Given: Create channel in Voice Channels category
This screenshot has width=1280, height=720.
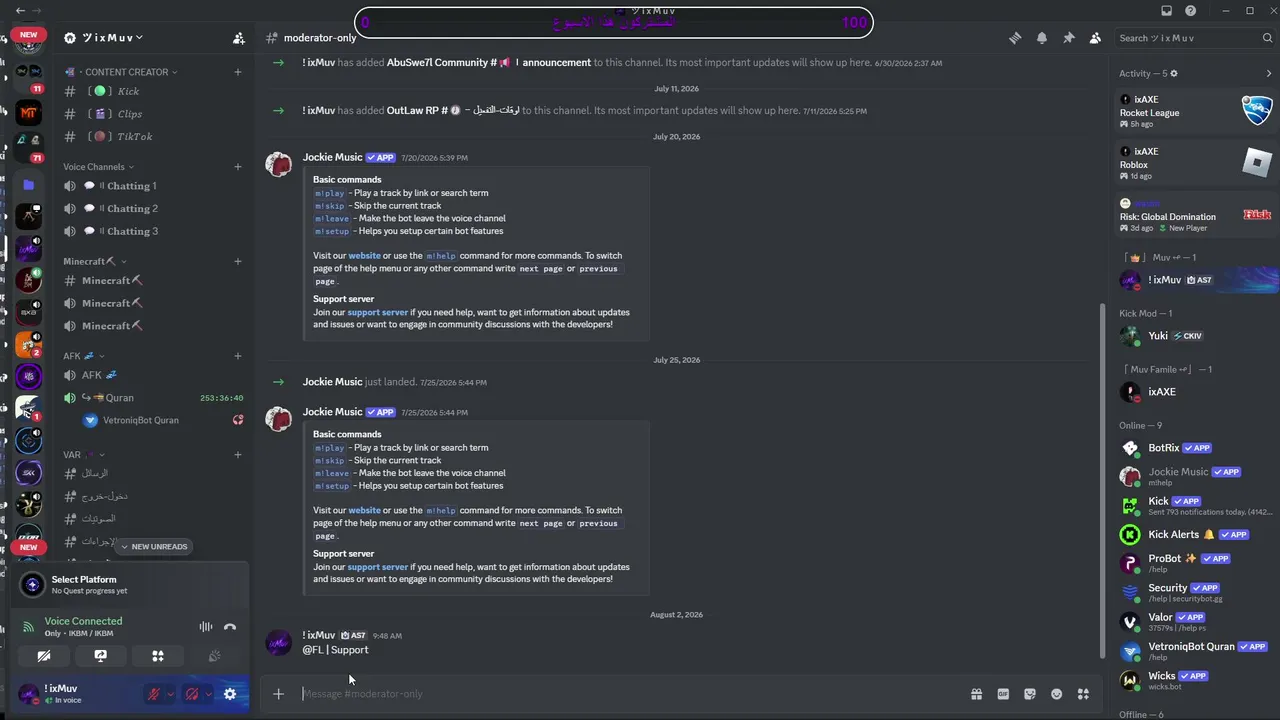Looking at the screenshot, I should (238, 167).
